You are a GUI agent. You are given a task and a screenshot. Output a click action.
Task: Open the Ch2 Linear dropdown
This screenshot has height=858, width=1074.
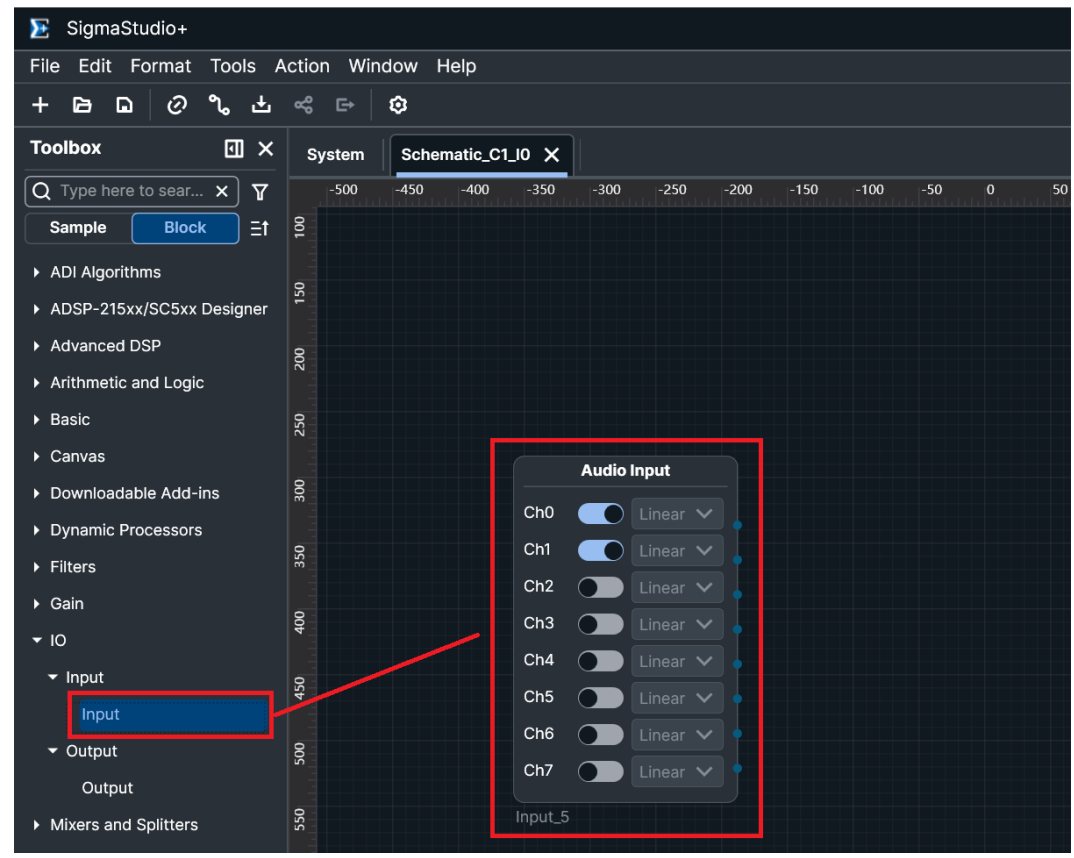tap(677, 588)
